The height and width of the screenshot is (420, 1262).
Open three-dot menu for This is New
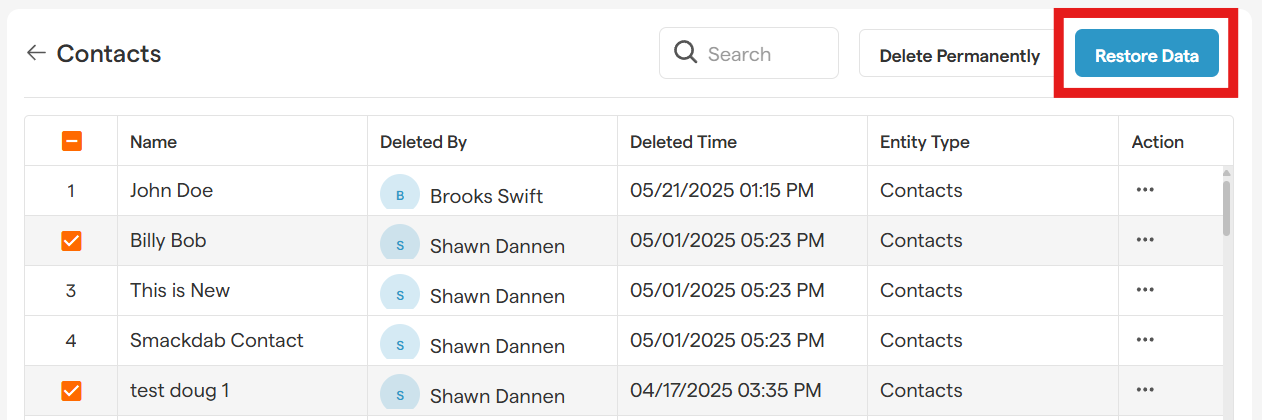pyautogui.click(x=1145, y=290)
